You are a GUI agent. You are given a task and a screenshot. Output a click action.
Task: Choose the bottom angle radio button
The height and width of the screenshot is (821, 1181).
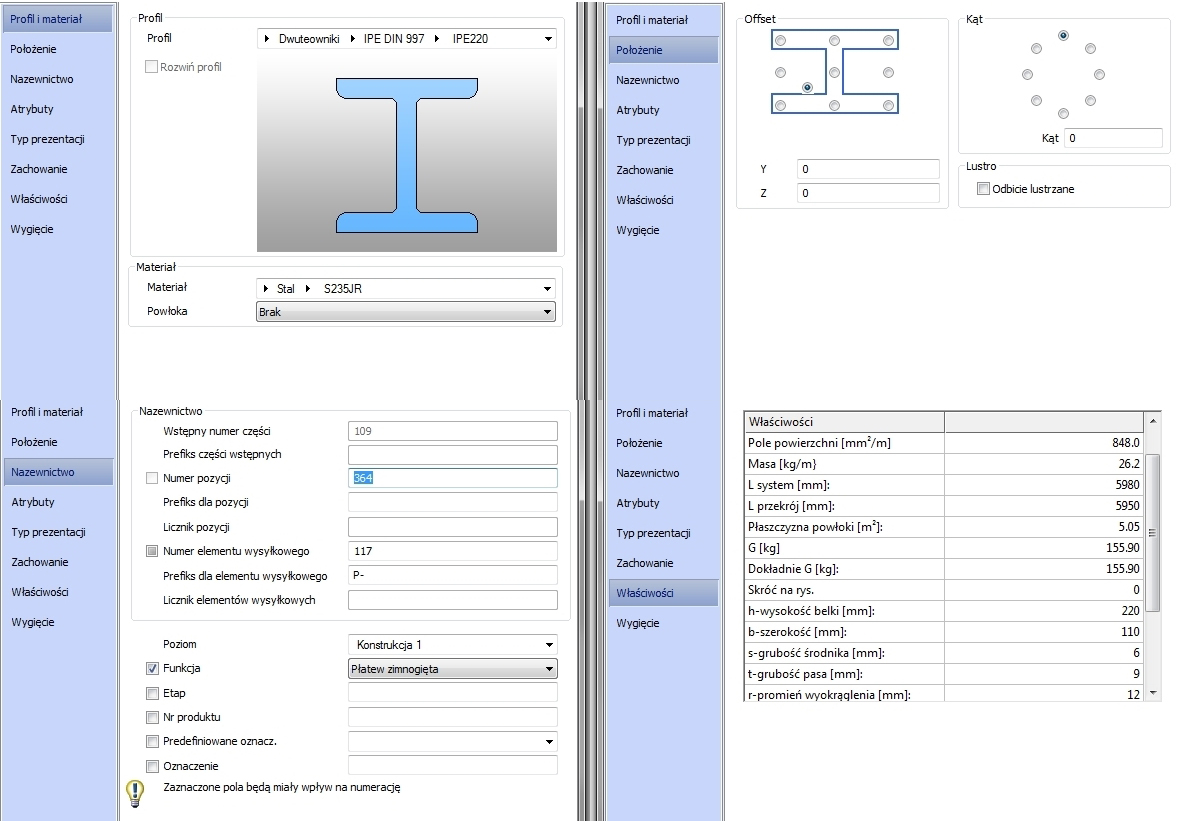(x=1063, y=114)
